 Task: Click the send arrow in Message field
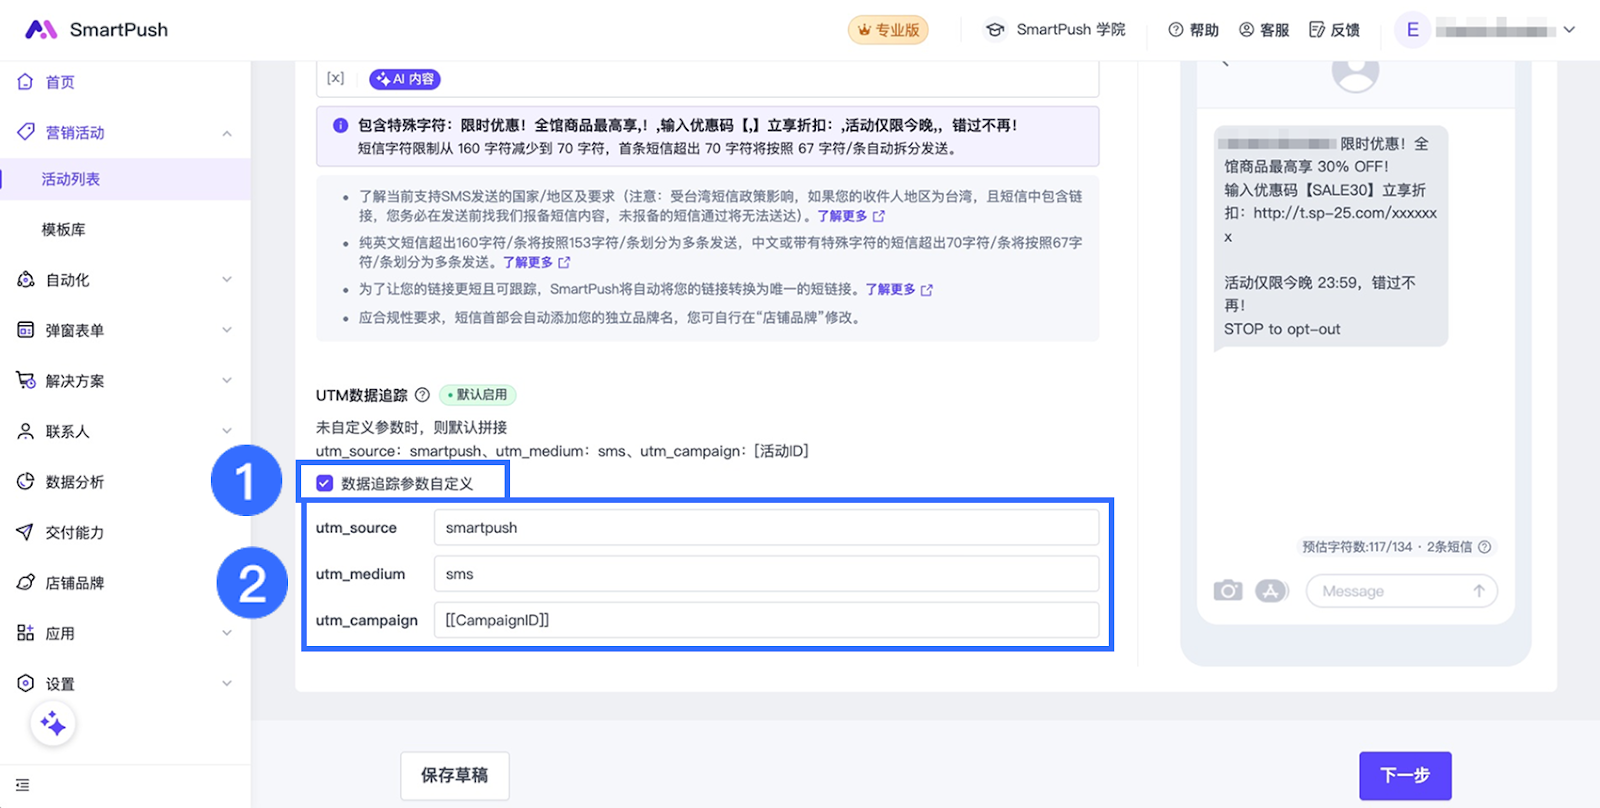click(1478, 591)
